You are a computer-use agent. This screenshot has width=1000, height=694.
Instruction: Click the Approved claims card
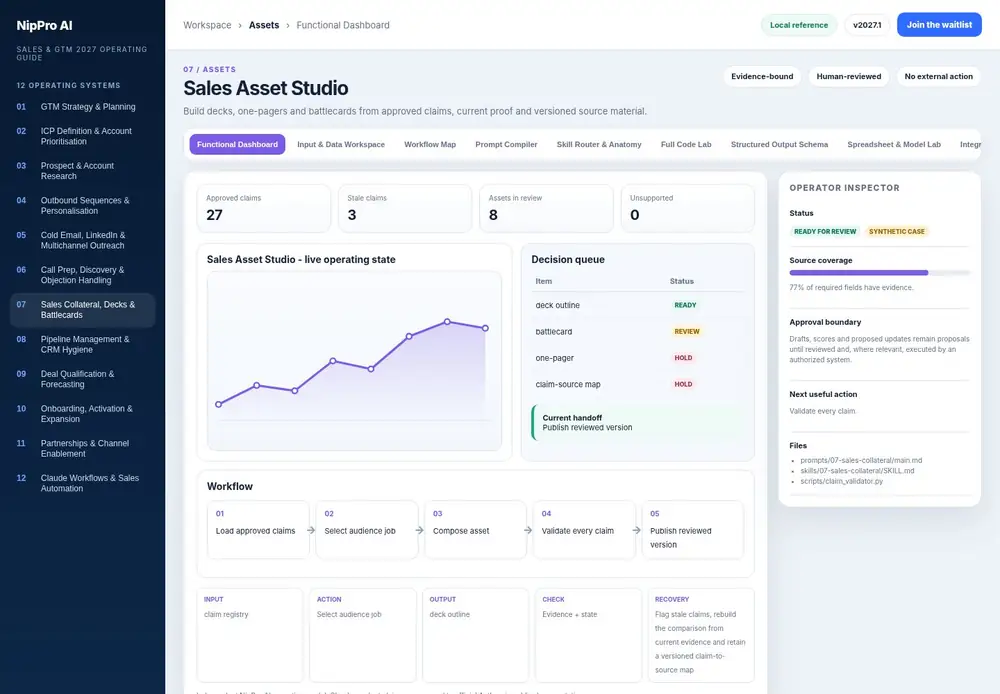pos(263,209)
